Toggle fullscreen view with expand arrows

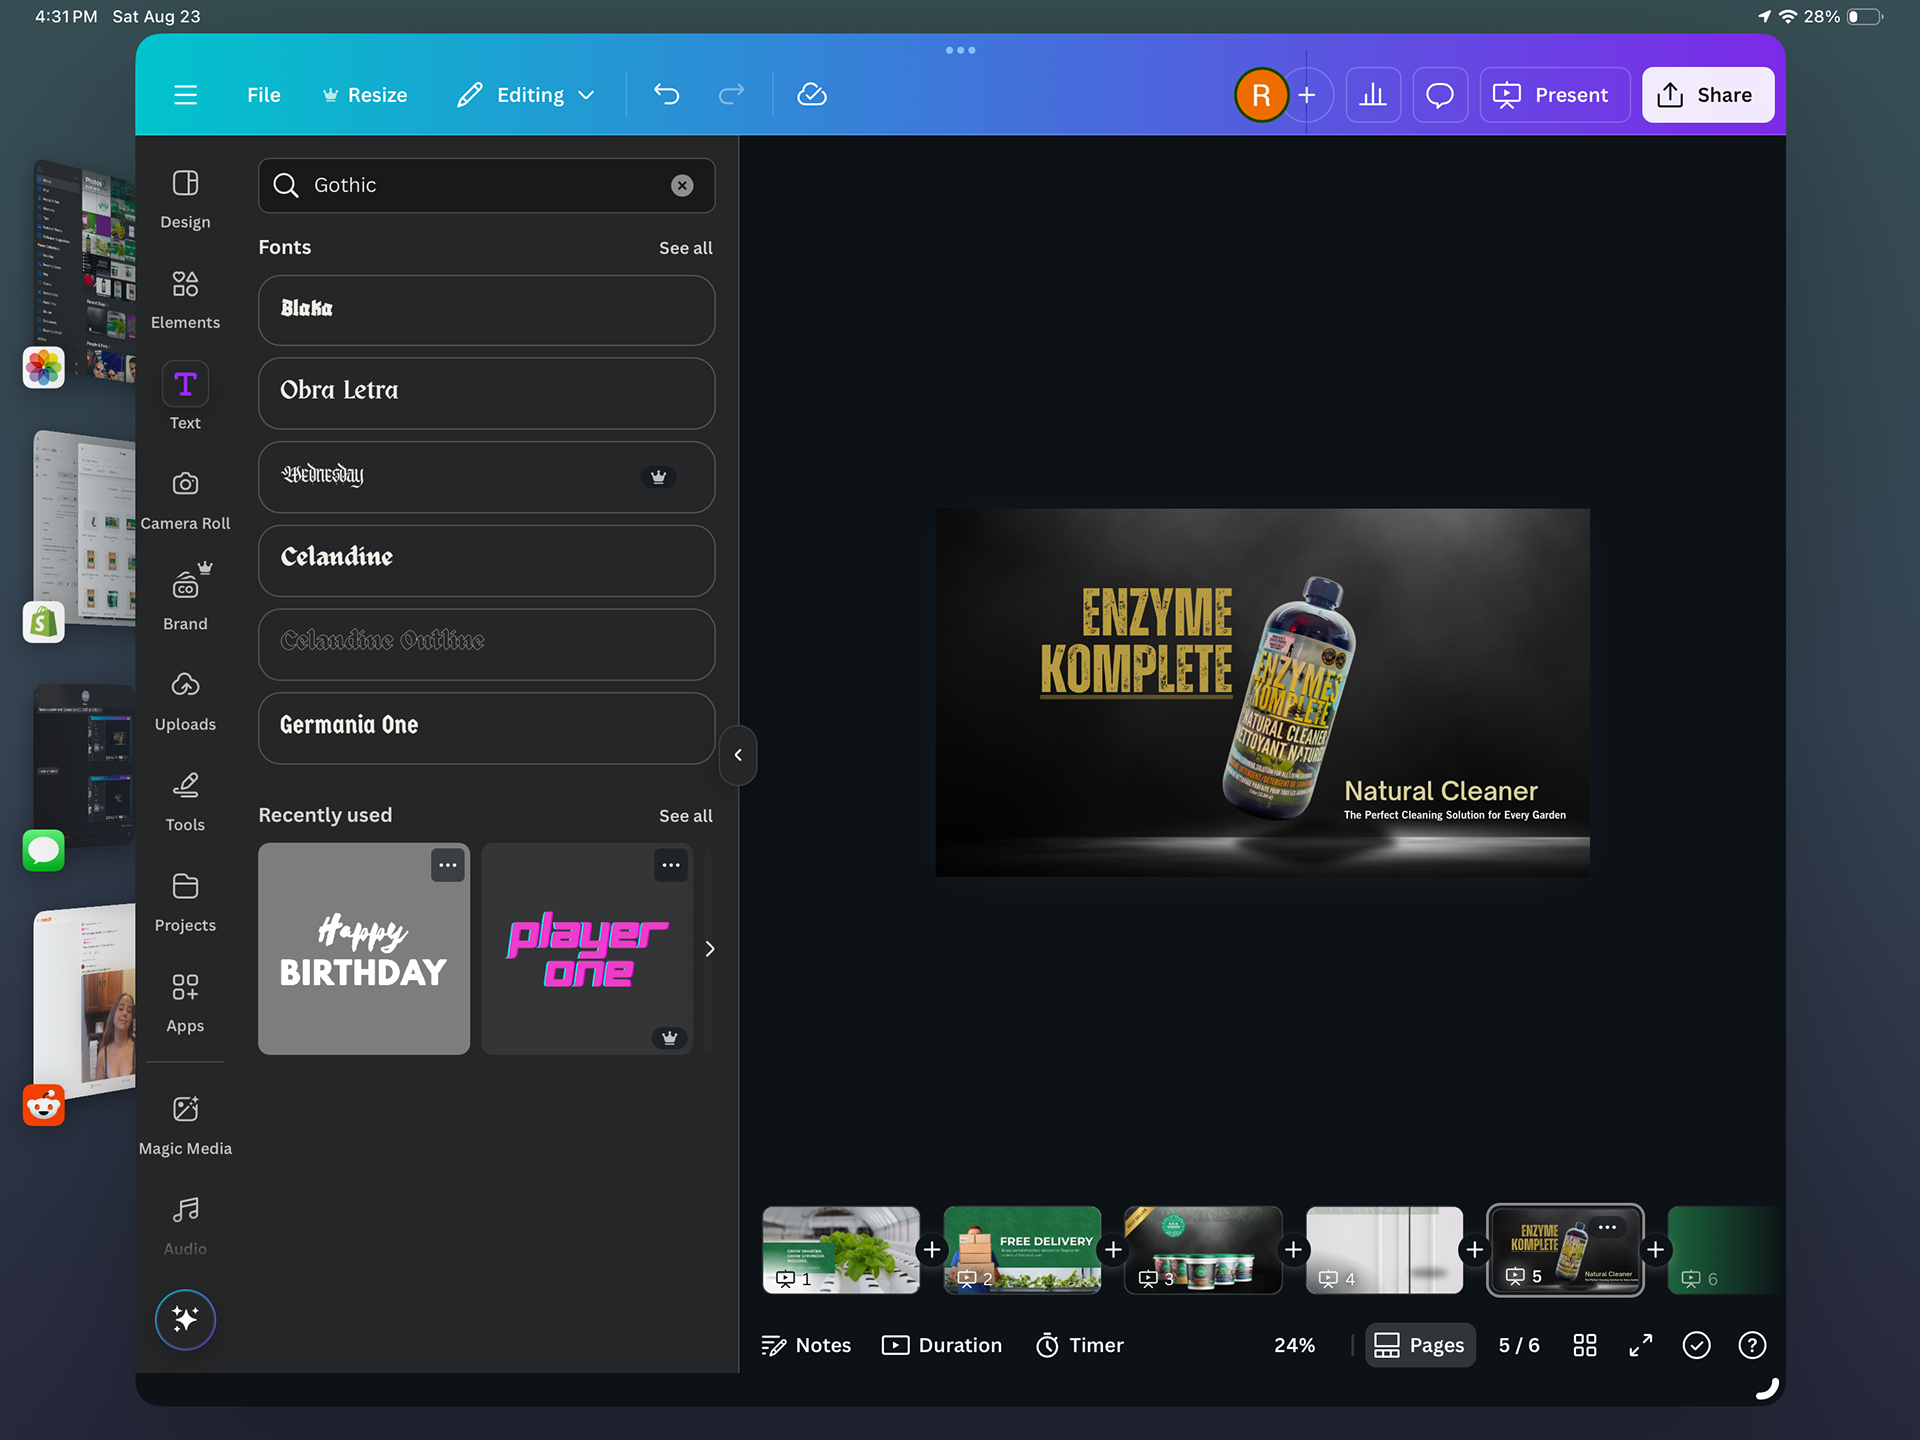(1641, 1345)
